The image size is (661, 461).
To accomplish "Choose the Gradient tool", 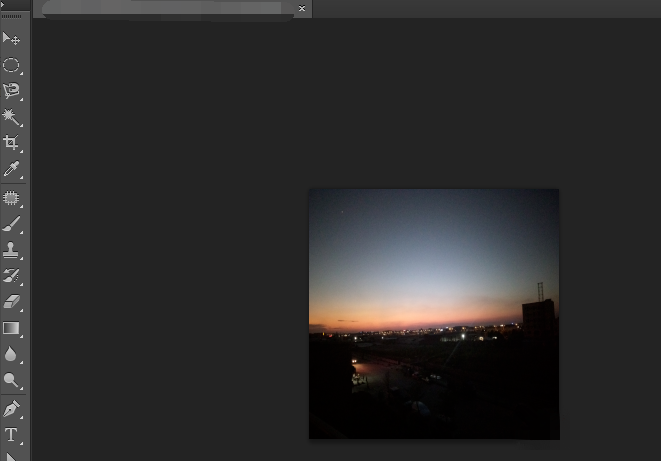I will coord(11,328).
